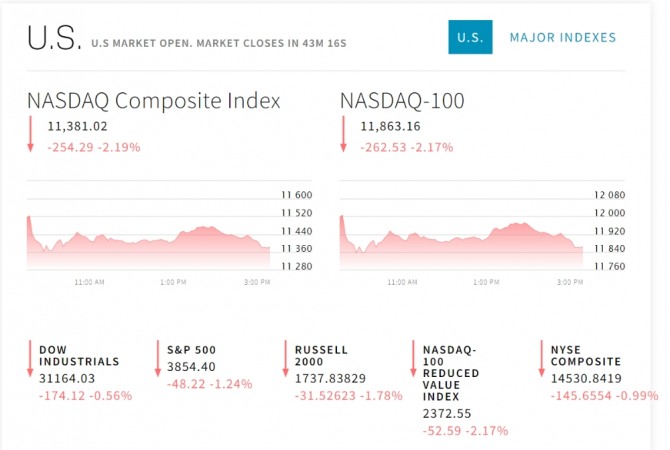Image resolution: width=670 pixels, height=450 pixels.
Task: Open the NASDAQ-100 heading link
Action: (x=402, y=101)
